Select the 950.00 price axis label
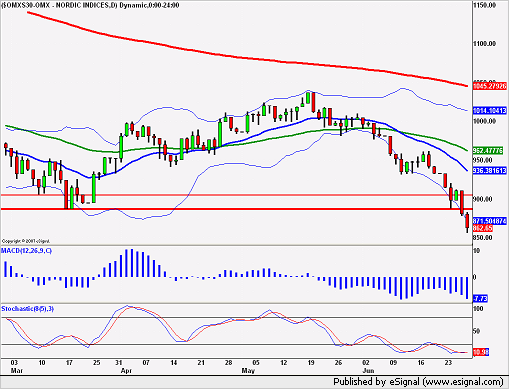 482,160
